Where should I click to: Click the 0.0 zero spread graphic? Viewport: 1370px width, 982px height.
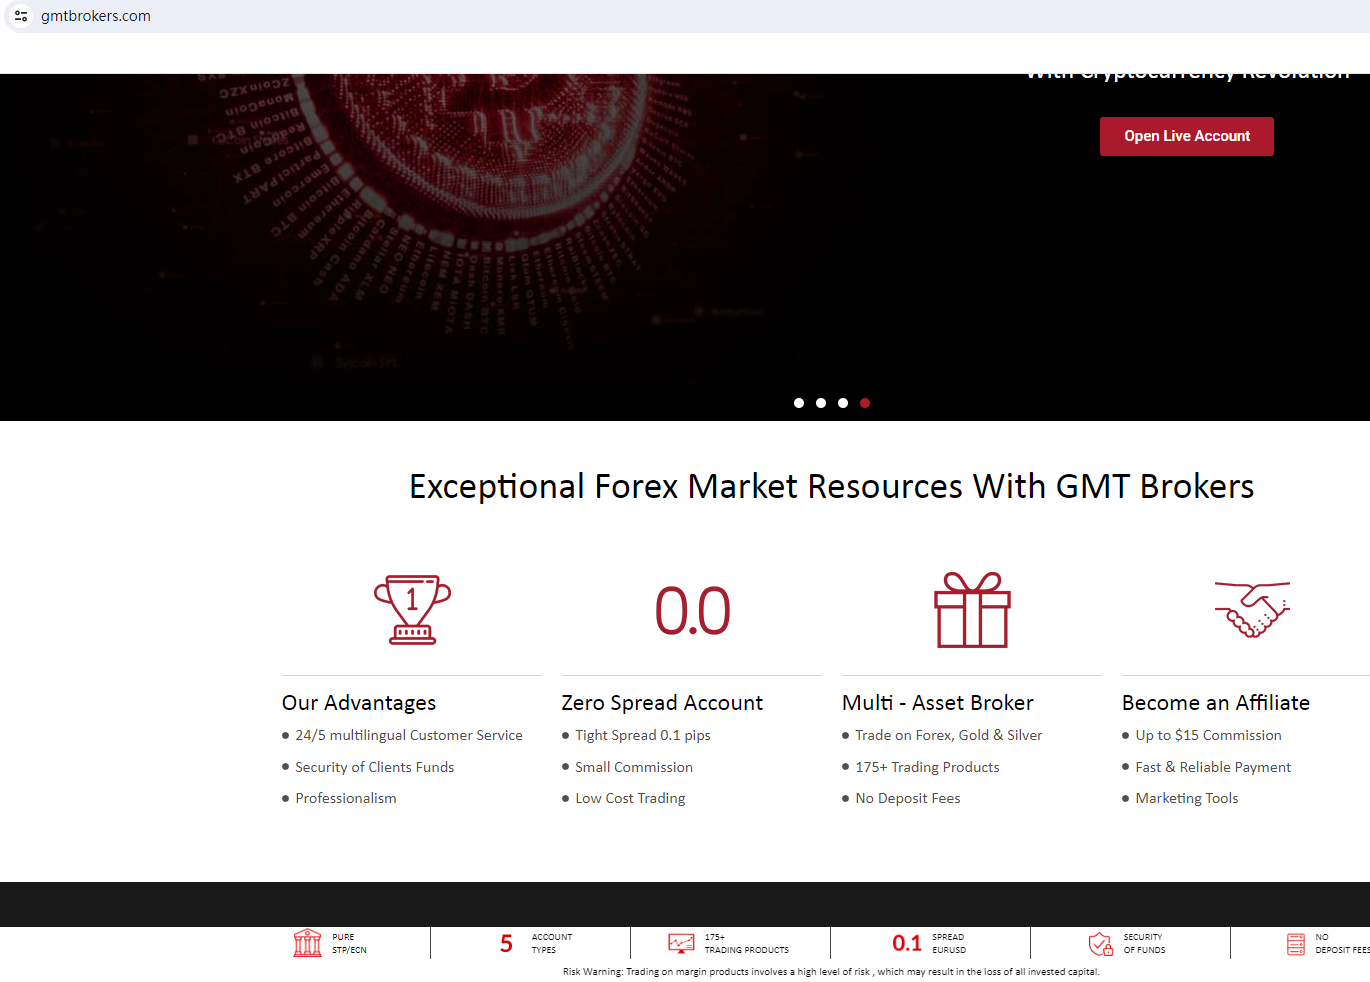(x=693, y=611)
